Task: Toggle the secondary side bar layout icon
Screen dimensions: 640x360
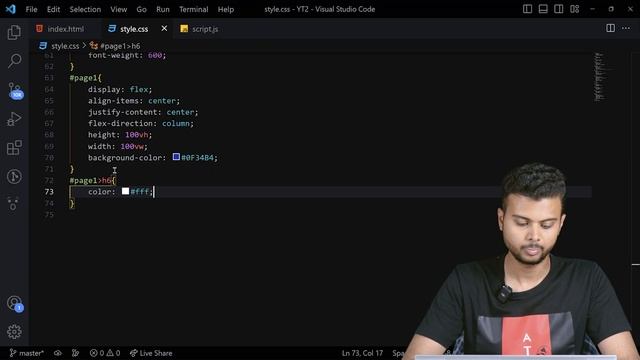Action: pyautogui.click(x=558, y=9)
